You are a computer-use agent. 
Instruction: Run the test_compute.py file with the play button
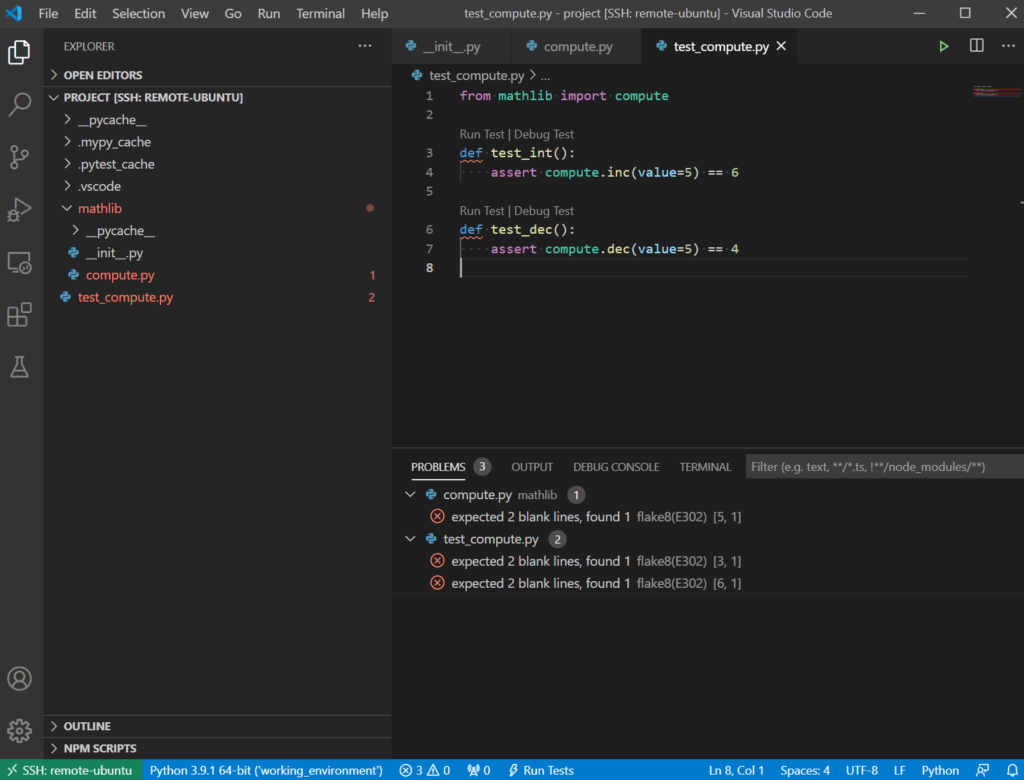point(943,45)
